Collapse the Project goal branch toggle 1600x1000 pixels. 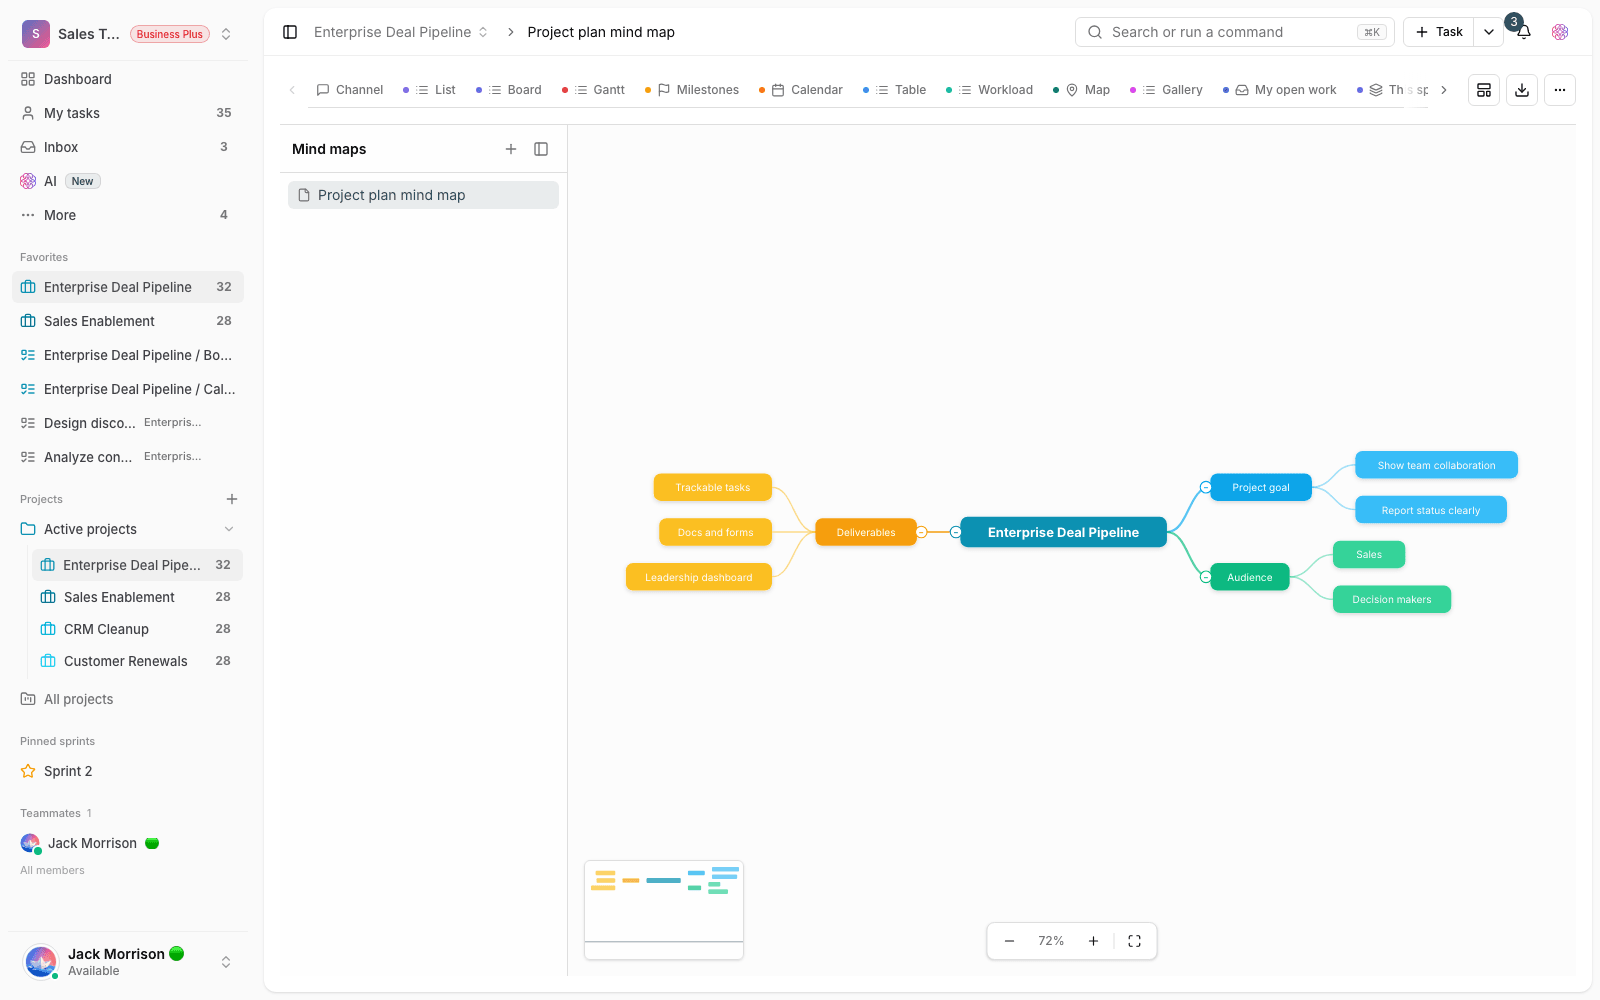pyautogui.click(x=1206, y=488)
